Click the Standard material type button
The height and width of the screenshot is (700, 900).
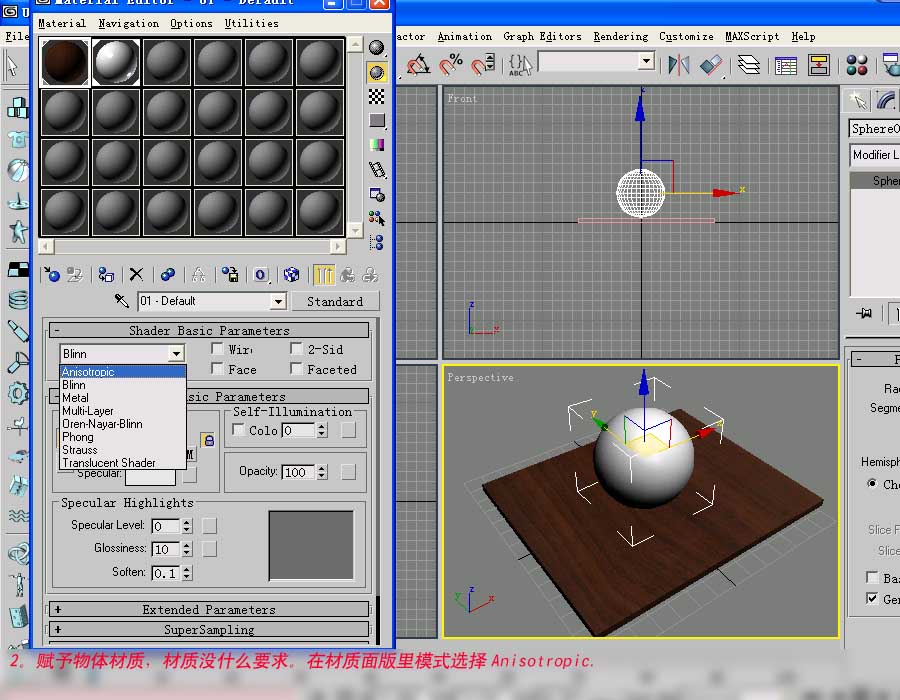coord(335,301)
